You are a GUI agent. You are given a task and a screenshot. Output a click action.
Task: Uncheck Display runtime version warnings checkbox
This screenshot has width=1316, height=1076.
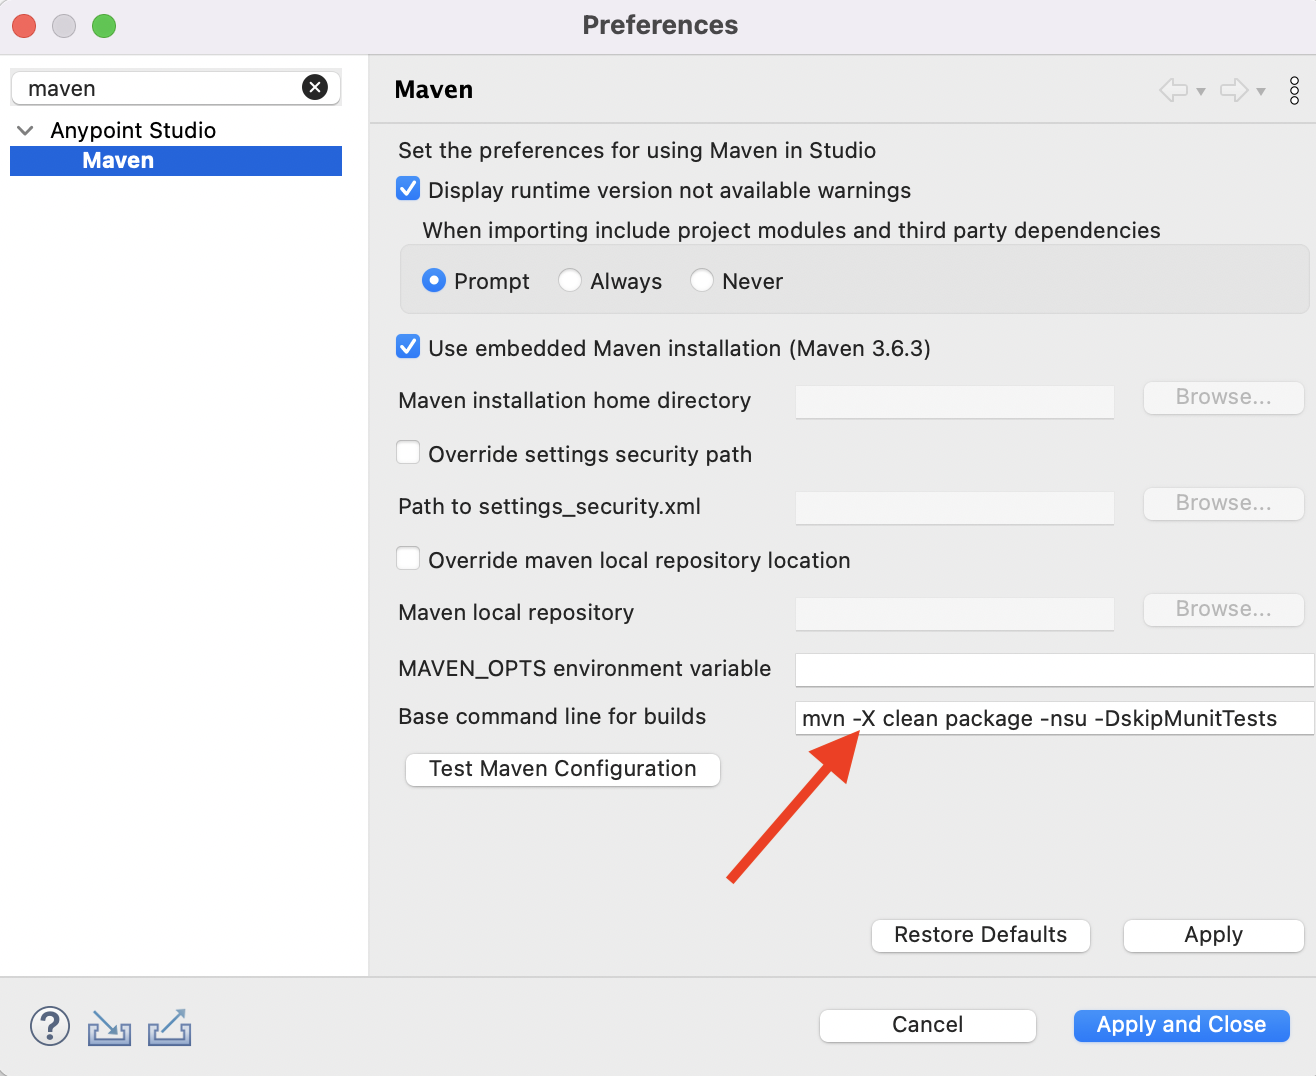[408, 189]
